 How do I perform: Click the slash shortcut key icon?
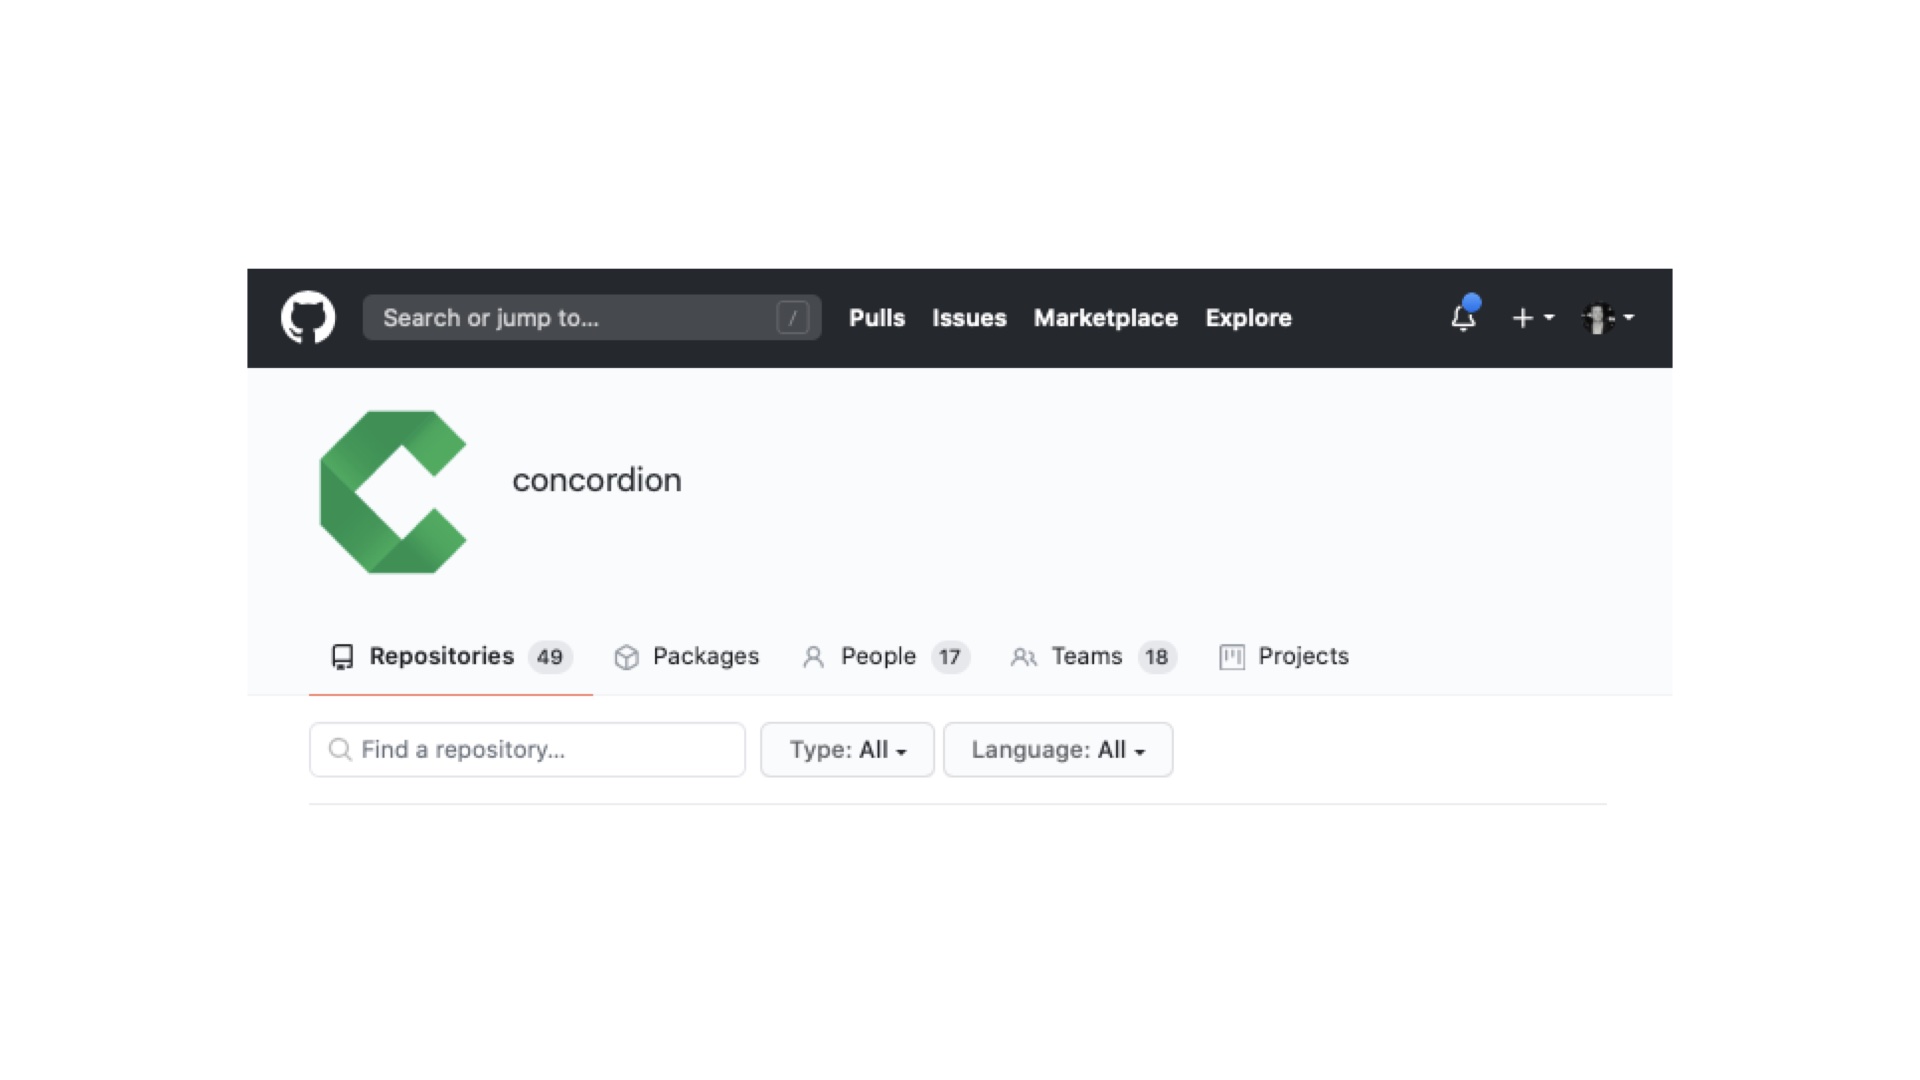coord(792,318)
